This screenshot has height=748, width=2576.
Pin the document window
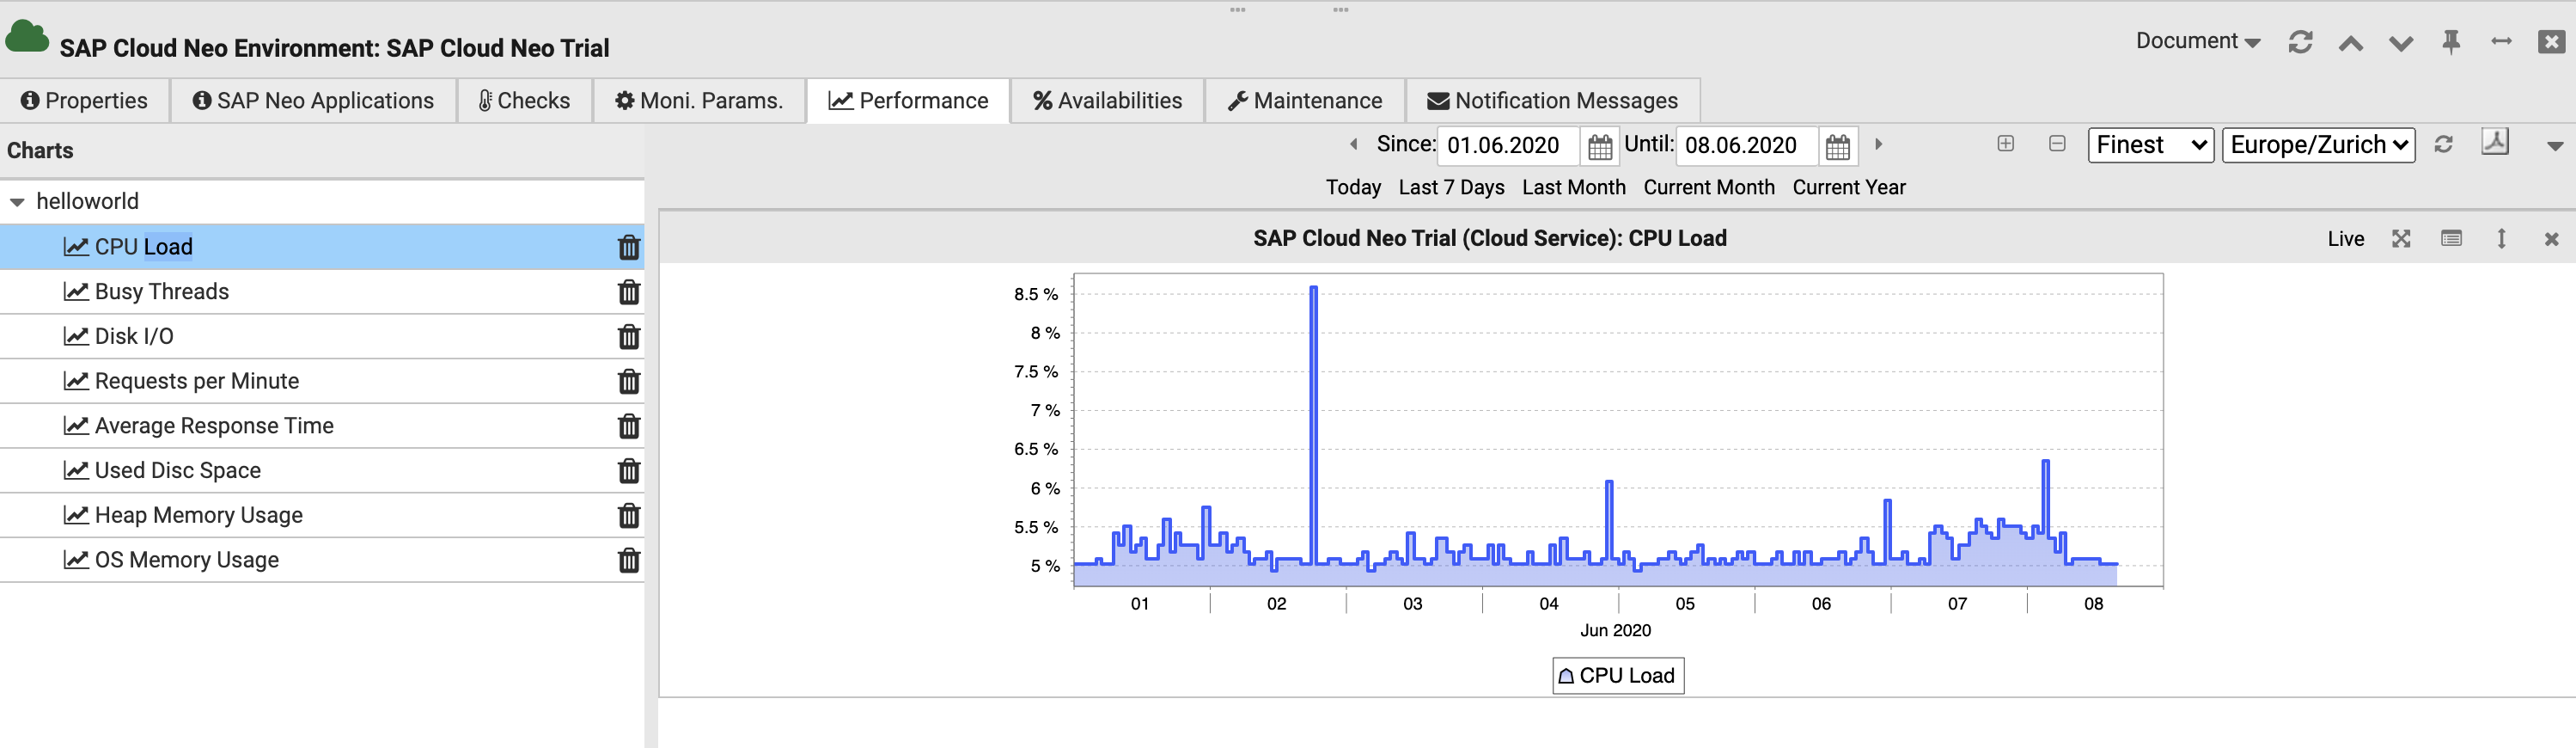click(x=2451, y=42)
